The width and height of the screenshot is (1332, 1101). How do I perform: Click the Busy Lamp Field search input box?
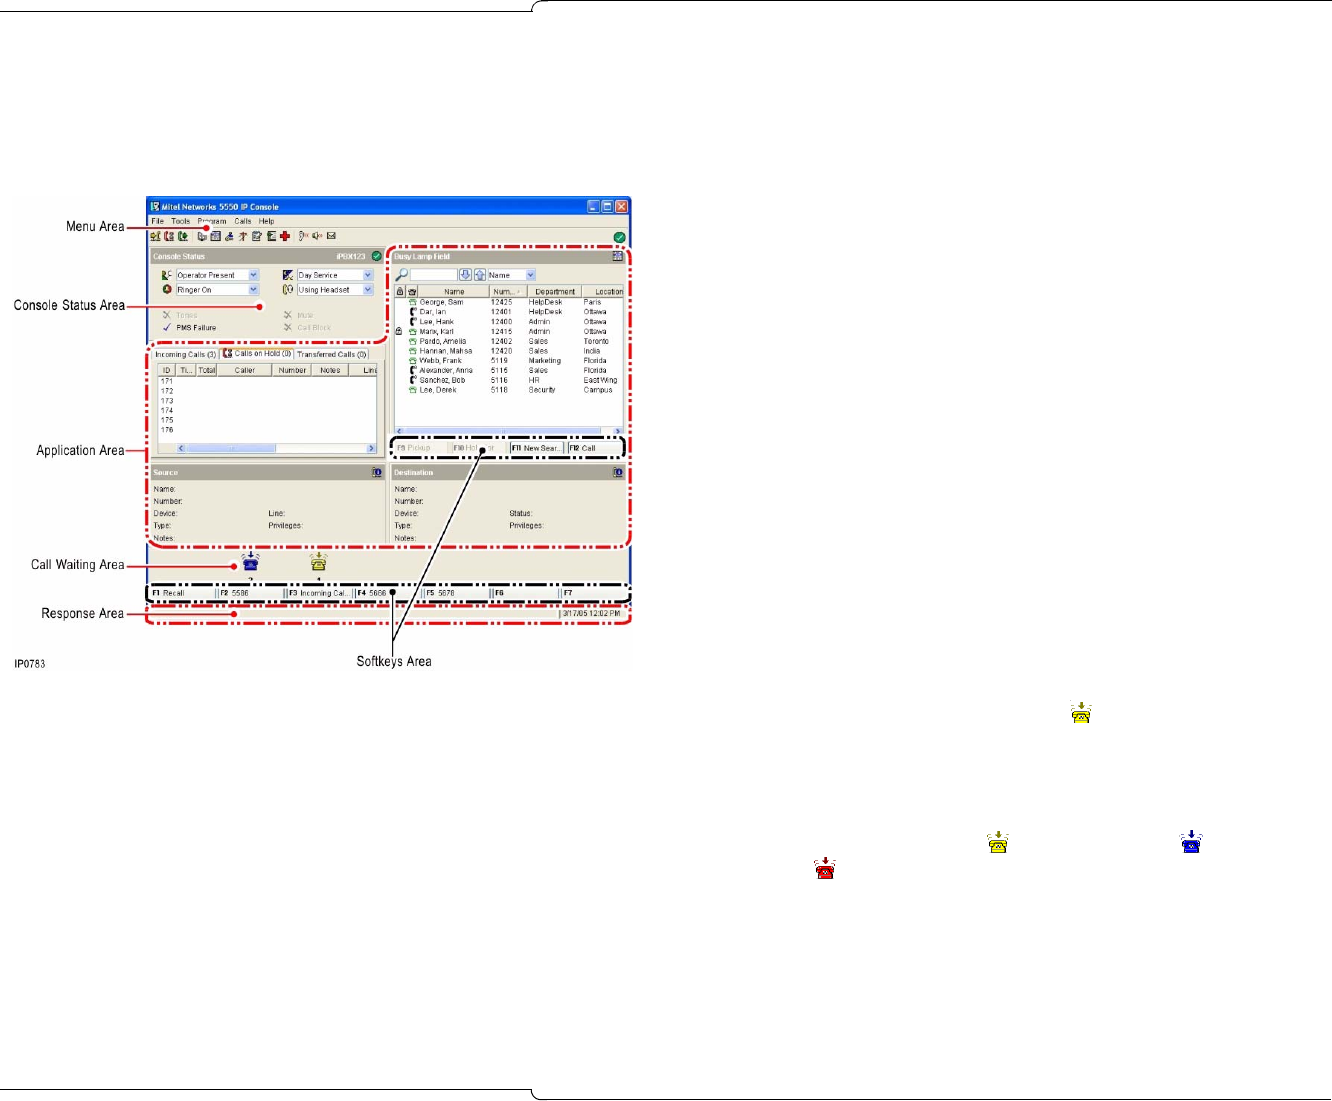[434, 275]
